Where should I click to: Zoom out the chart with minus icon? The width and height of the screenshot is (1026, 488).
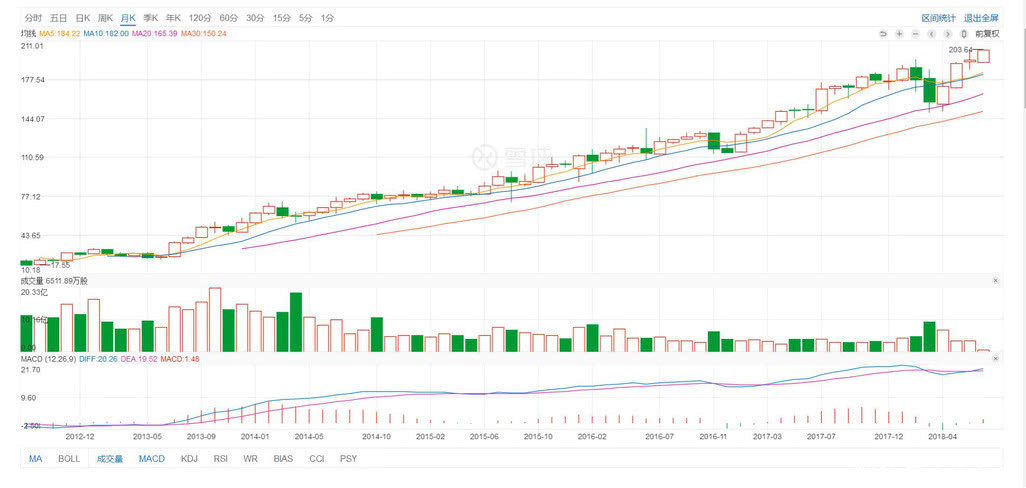pos(917,34)
